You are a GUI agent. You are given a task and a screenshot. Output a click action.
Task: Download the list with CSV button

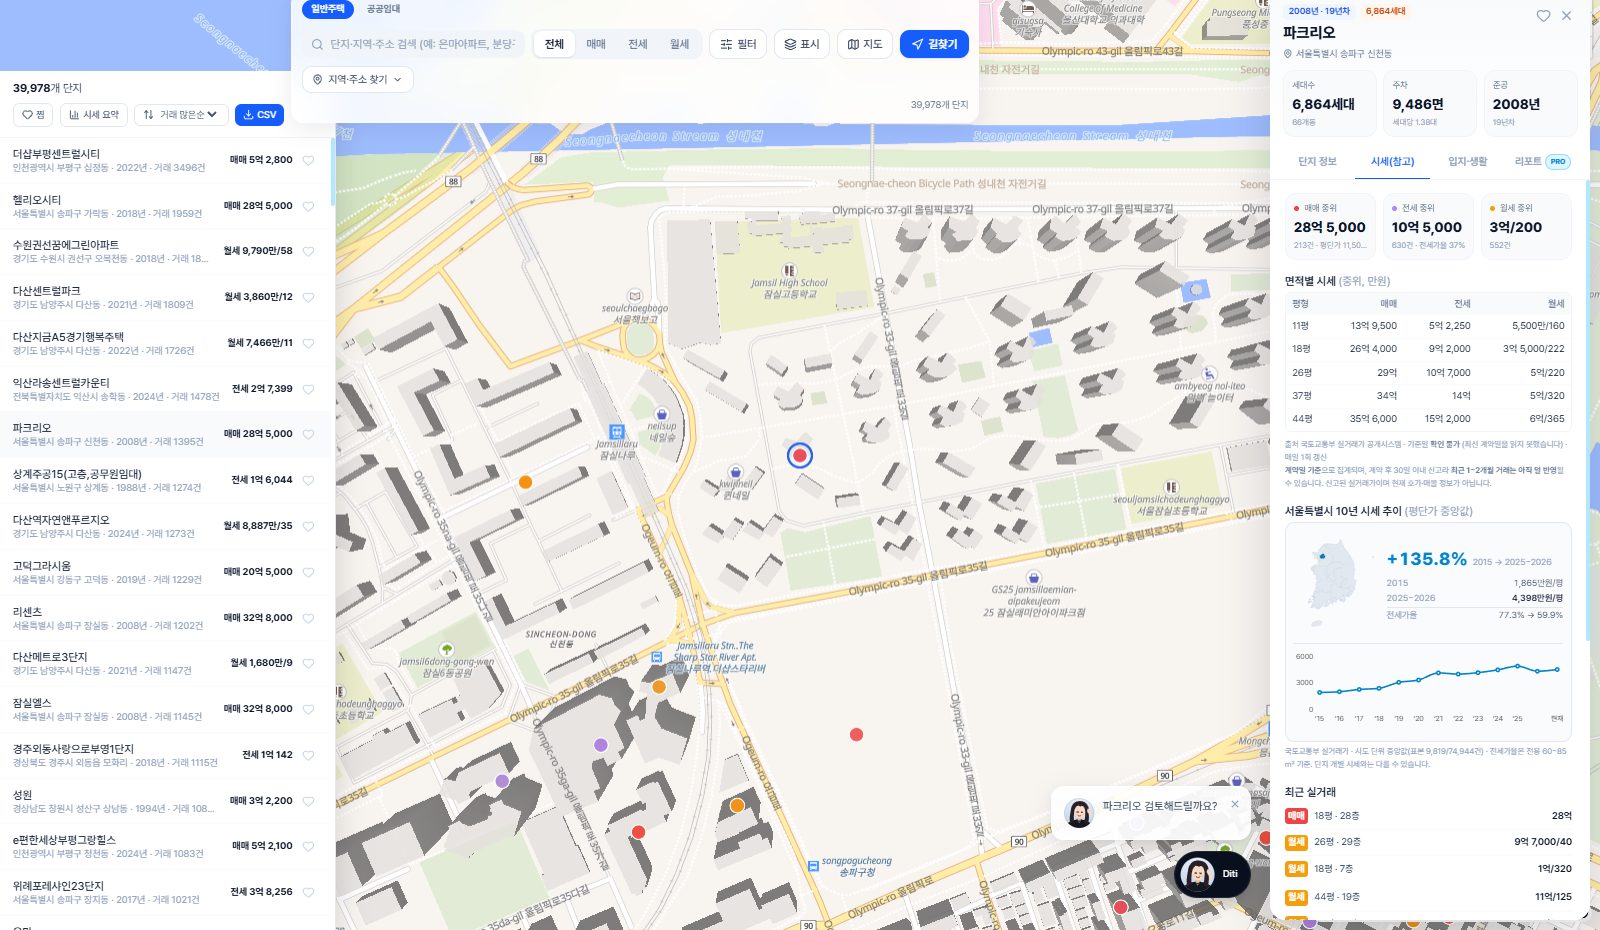(259, 115)
